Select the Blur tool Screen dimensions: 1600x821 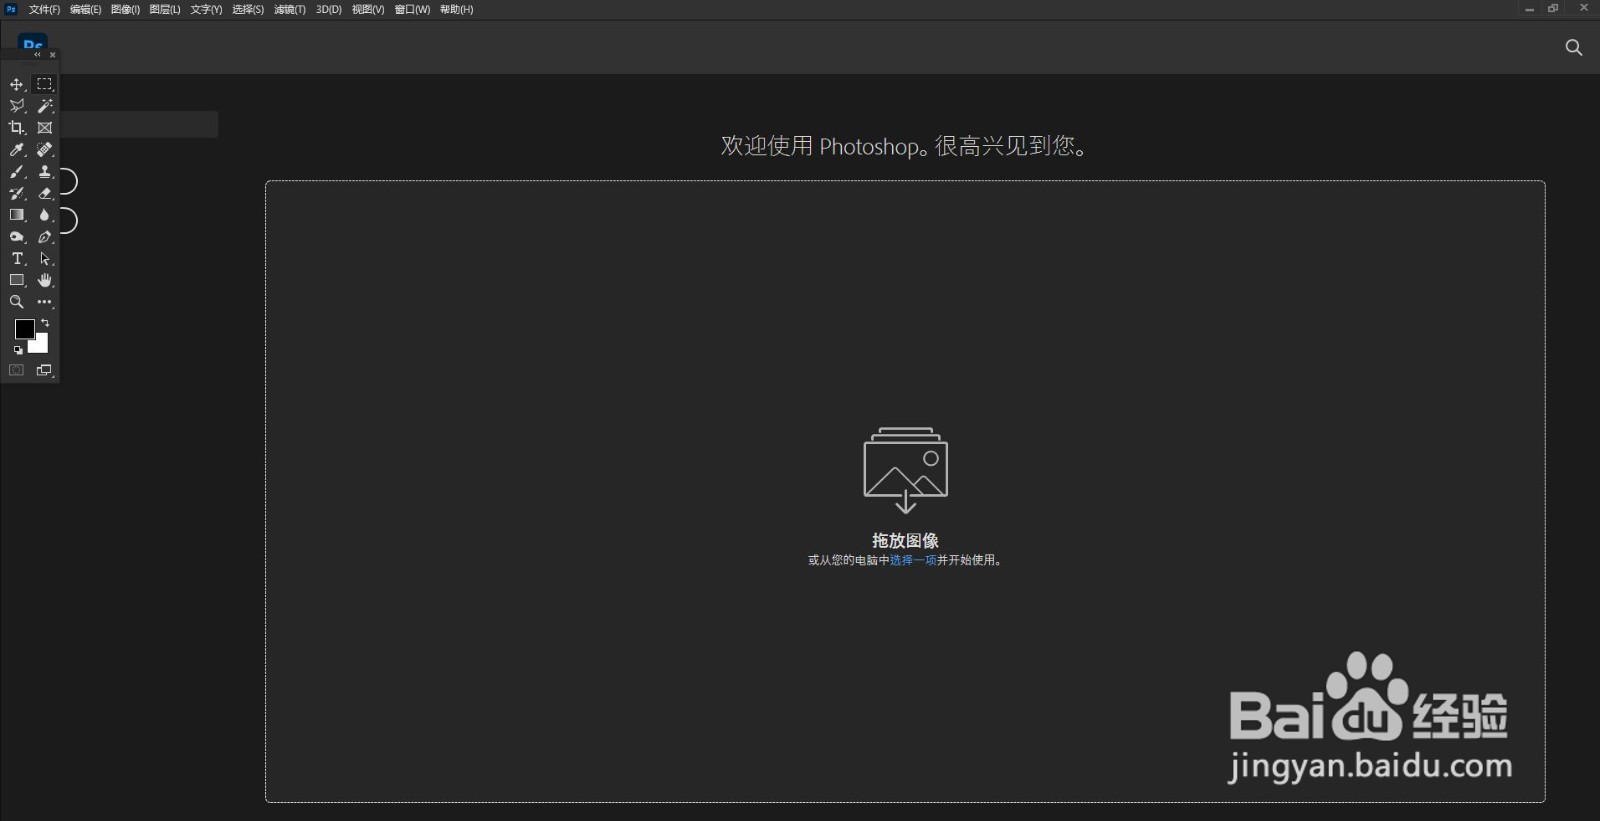[x=45, y=215]
